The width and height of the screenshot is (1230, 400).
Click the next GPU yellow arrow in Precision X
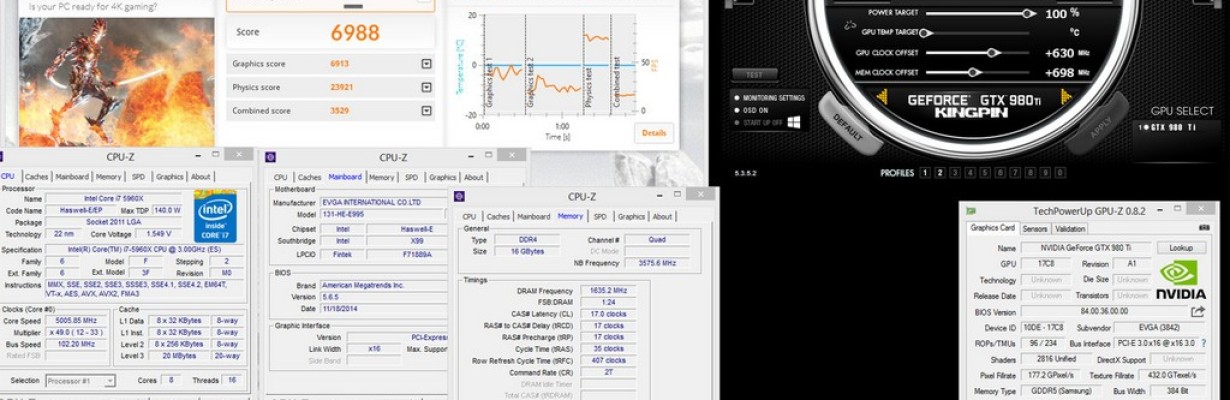coord(1069,98)
